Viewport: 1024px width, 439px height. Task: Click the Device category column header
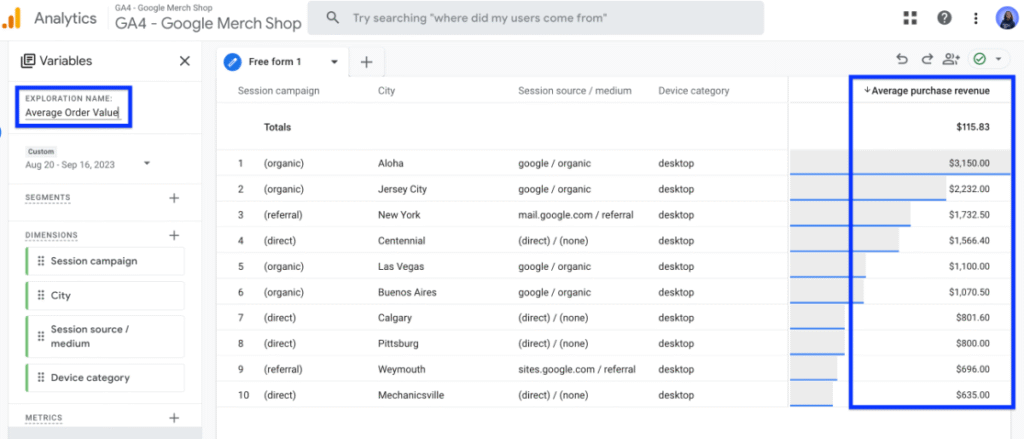(694, 91)
